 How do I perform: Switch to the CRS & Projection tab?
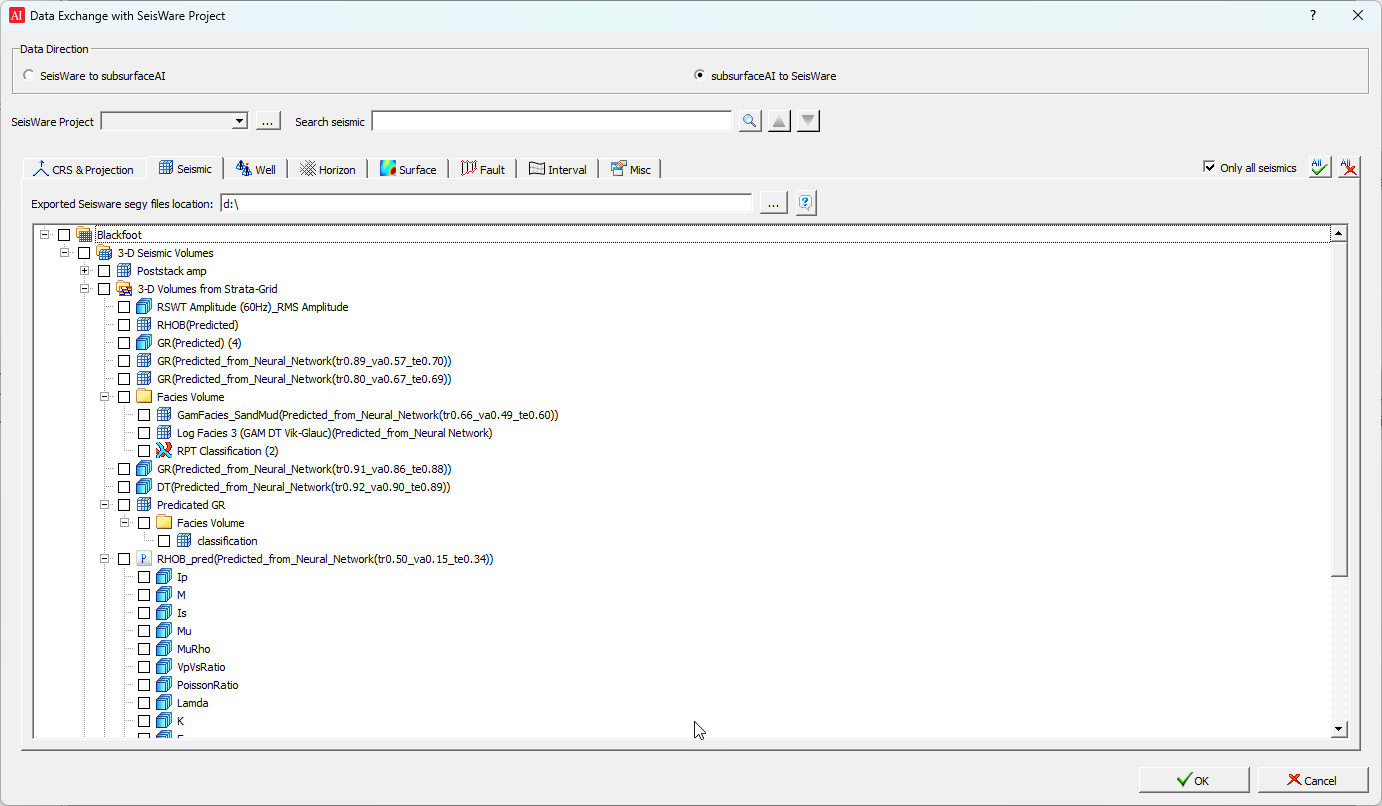[x=84, y=169]
